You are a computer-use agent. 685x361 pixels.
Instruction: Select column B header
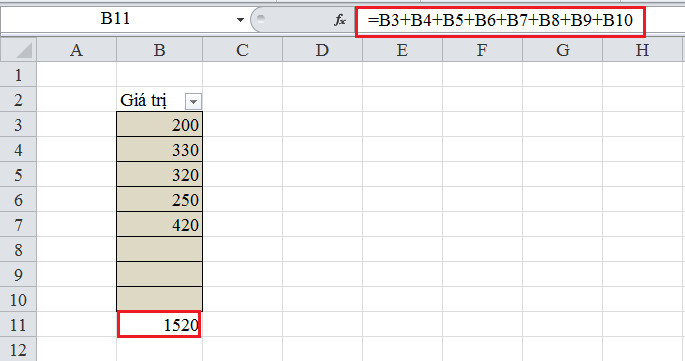(159, 50)
